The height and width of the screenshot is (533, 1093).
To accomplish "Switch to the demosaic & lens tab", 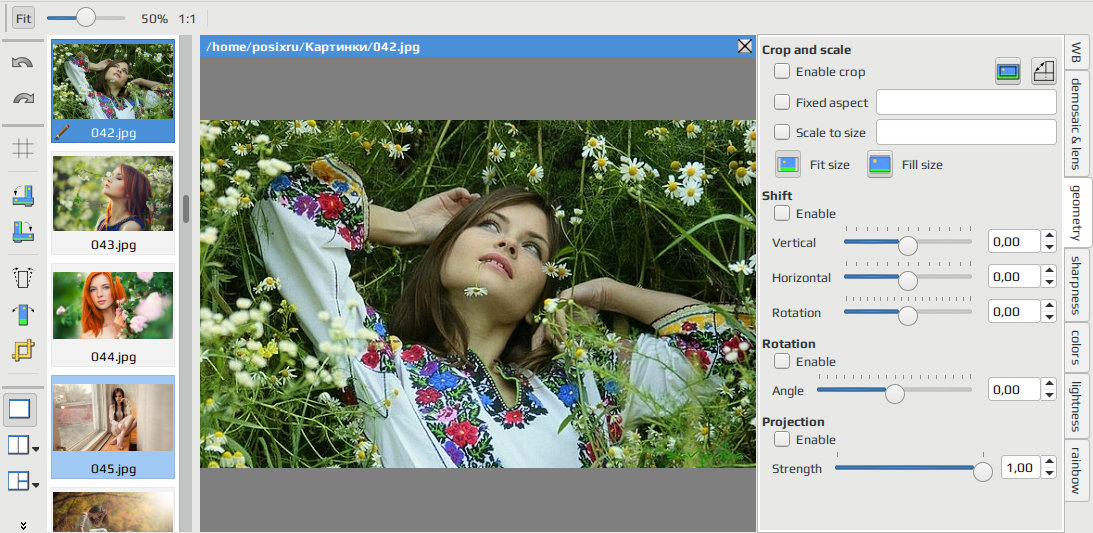I will [x=1077, y=123].
